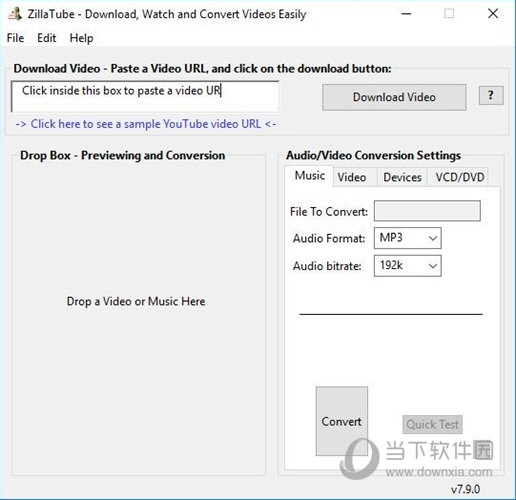This screenshot has width=516, height=500.
Task: Switch to the Video tab
Action: coord(352,177)
